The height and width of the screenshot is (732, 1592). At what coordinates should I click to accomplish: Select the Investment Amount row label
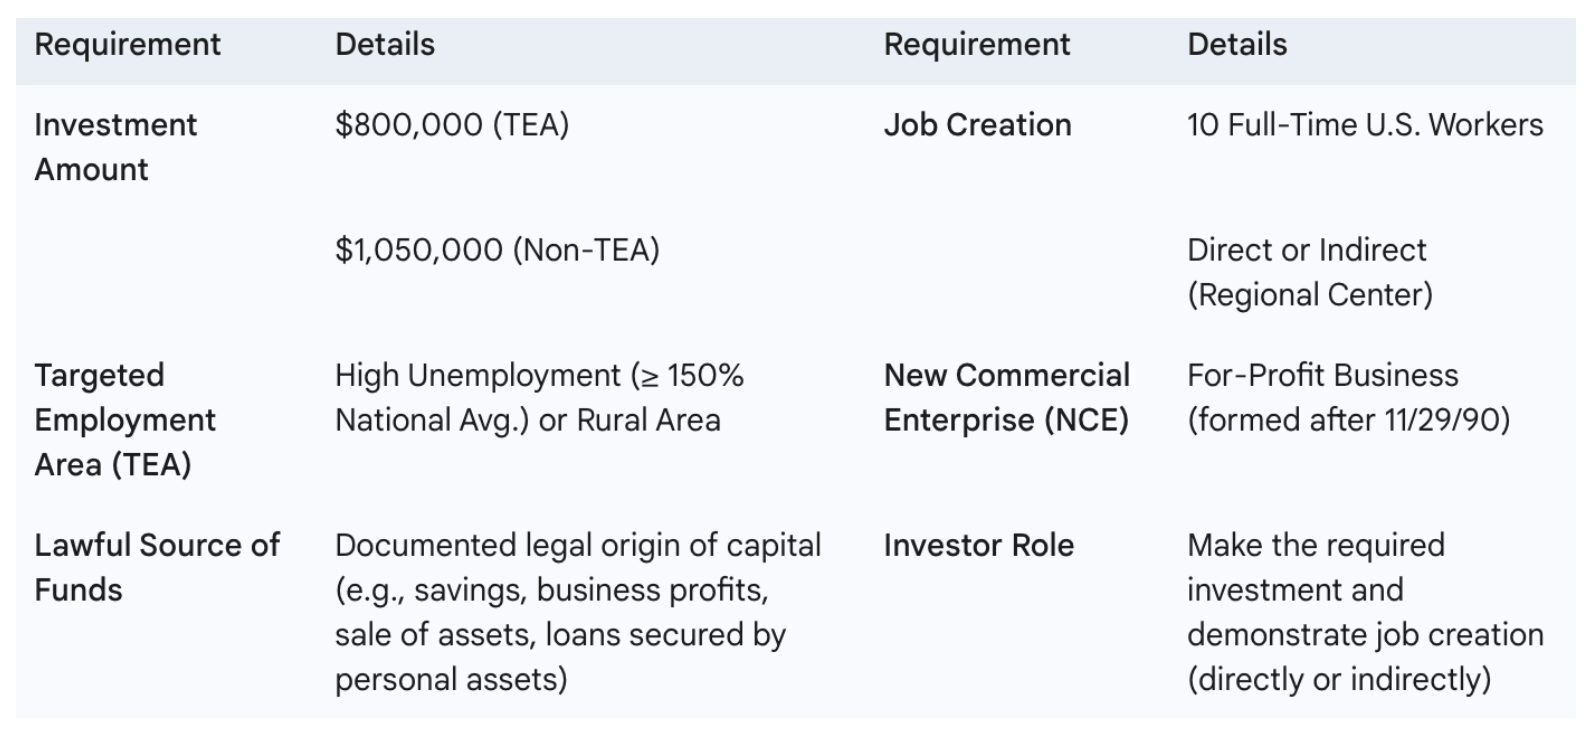(x=115, y=147)
